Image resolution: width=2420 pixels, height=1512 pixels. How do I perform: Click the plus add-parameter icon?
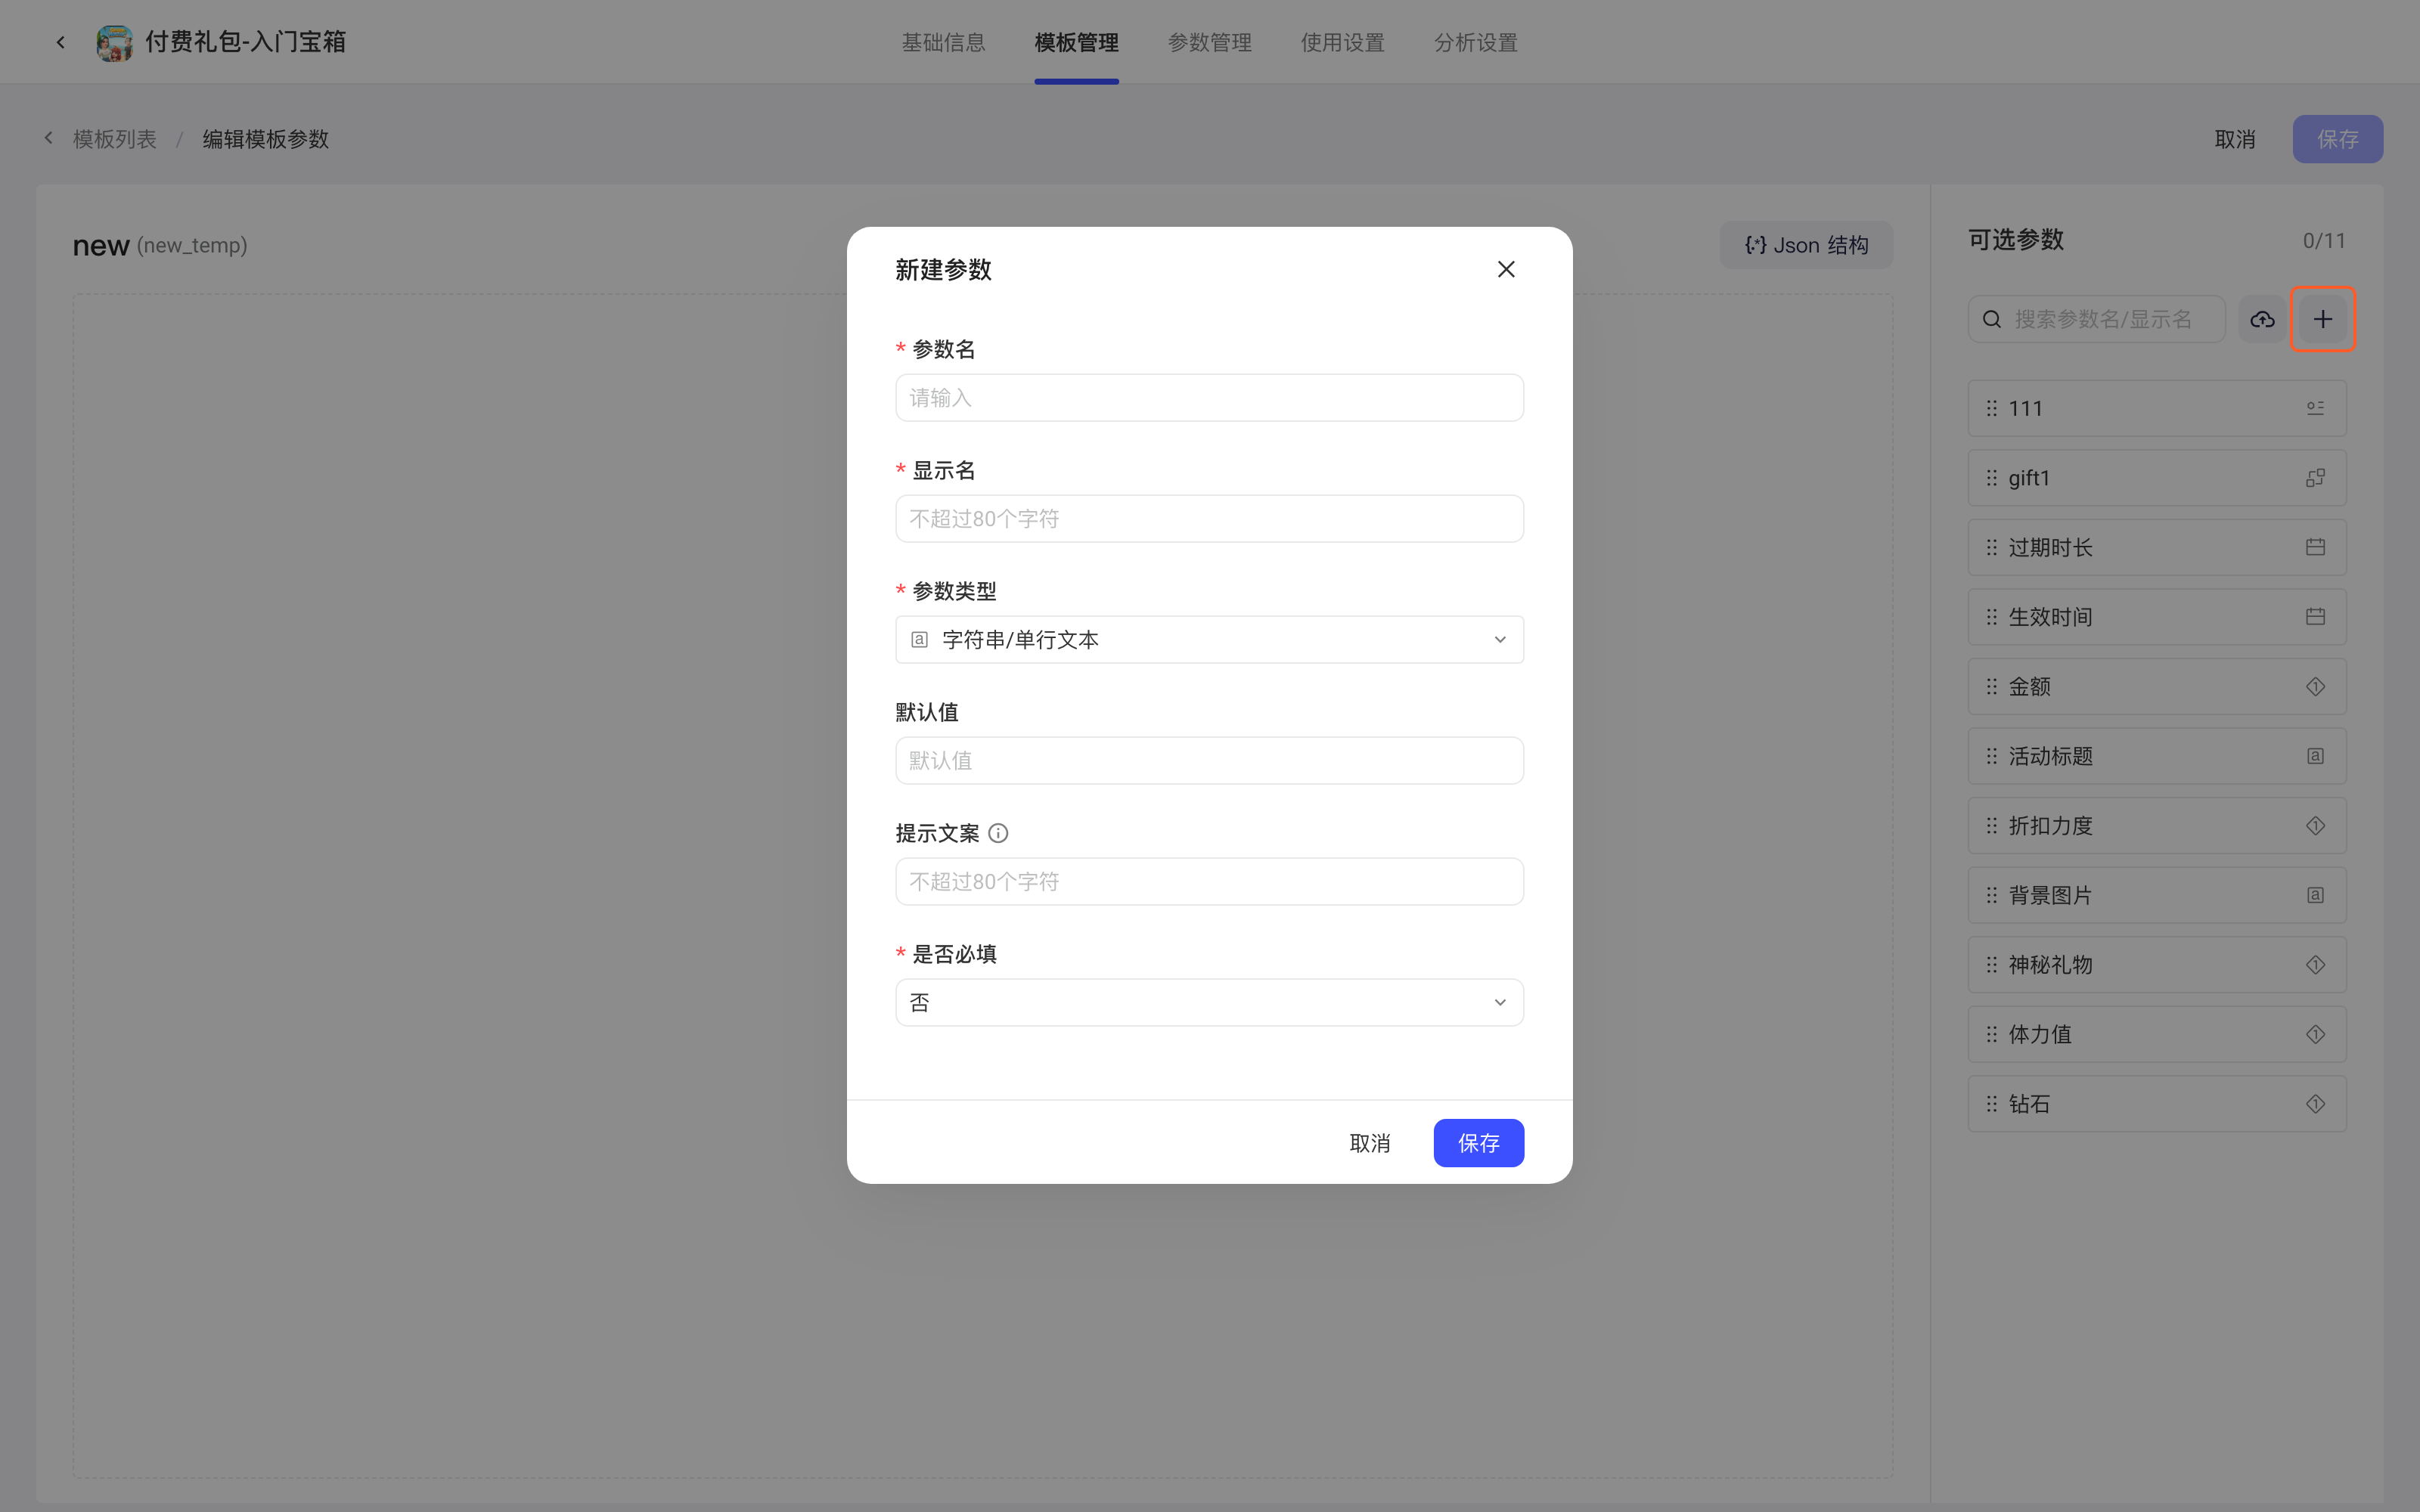pos(2323,319)
